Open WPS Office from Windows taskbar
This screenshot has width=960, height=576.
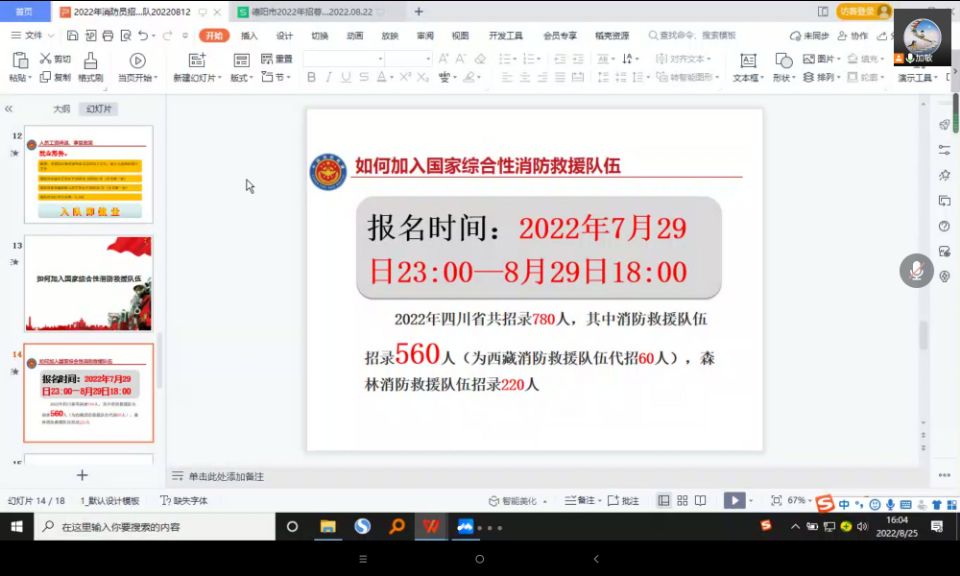tap(430, 526)
